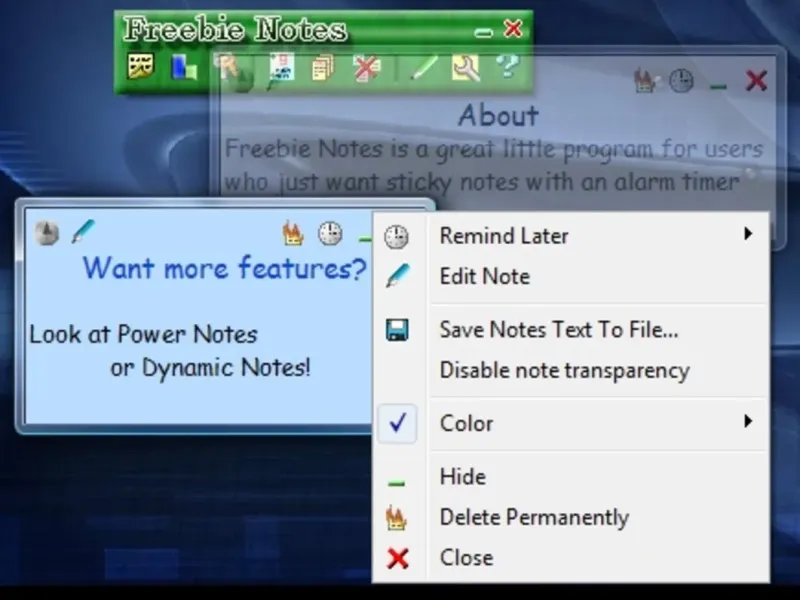Image resolution: width=800 pixels, height=600 pixels.
Task: Show all notes using stacked notes icon
Action: [322, 68]
